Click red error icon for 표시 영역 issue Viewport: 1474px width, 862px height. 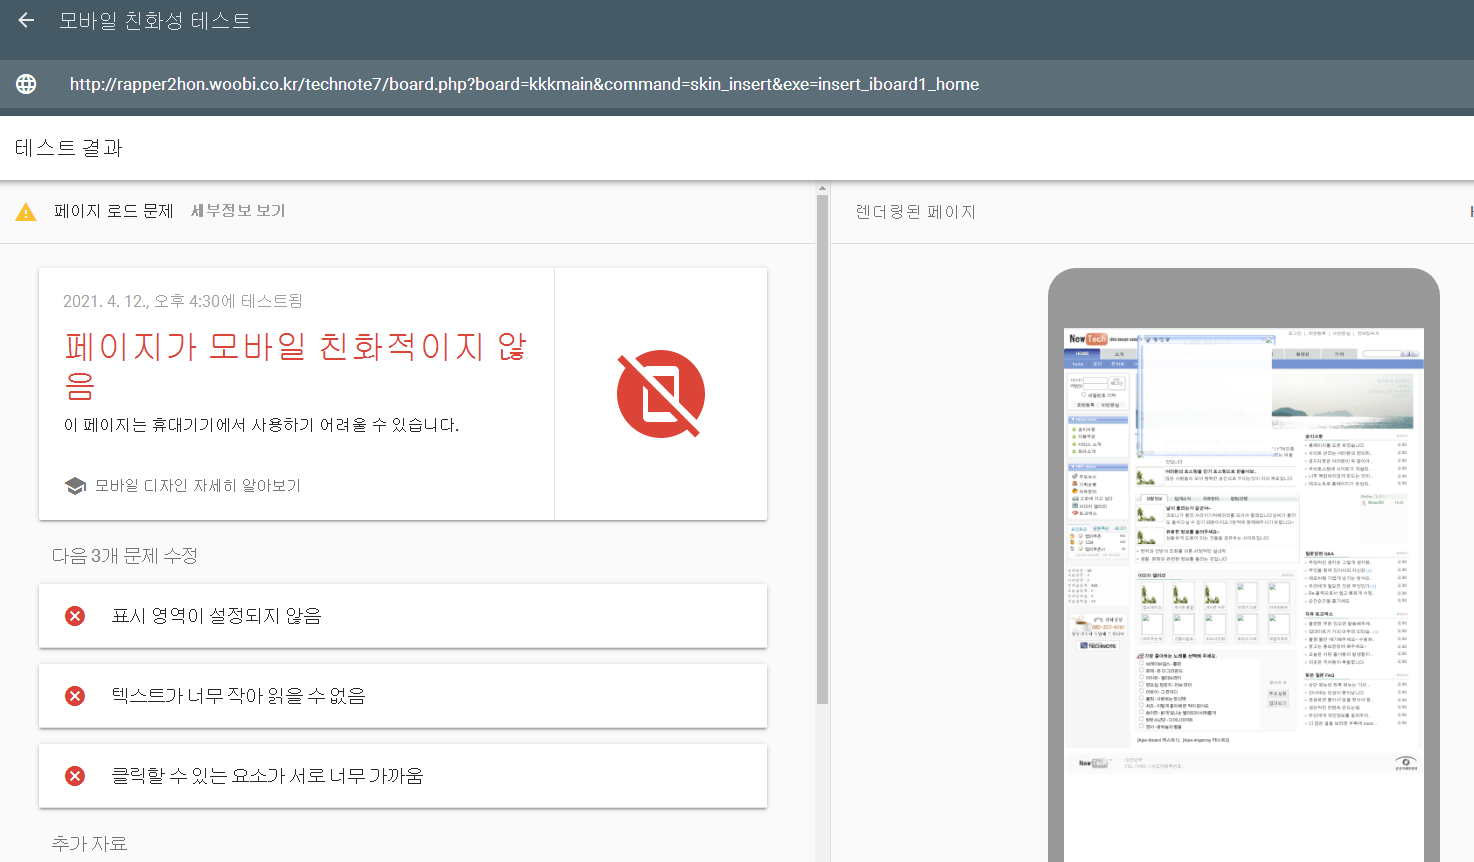click(75, 616)
